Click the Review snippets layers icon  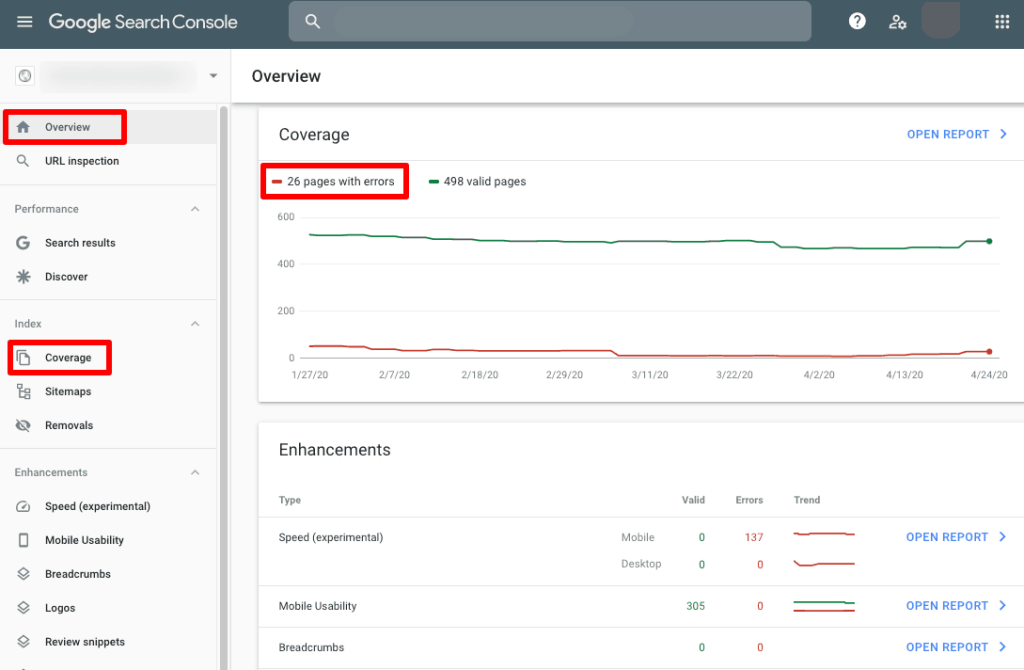[x=24, y=642]
